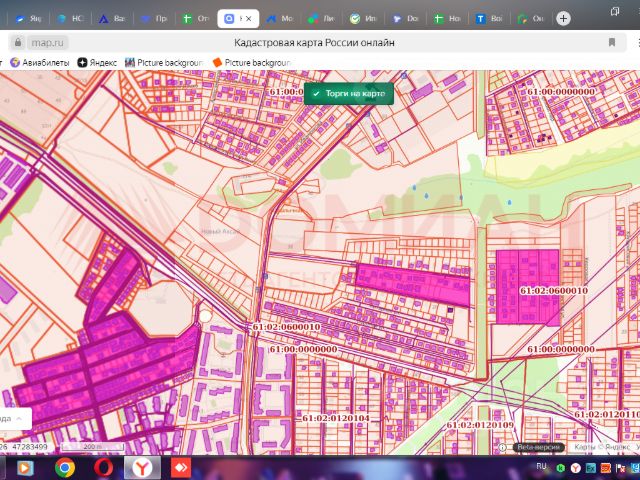Viewport: 640px width, 480px height.
Task: Click the white circle marker on map
Action: (206, 317)
